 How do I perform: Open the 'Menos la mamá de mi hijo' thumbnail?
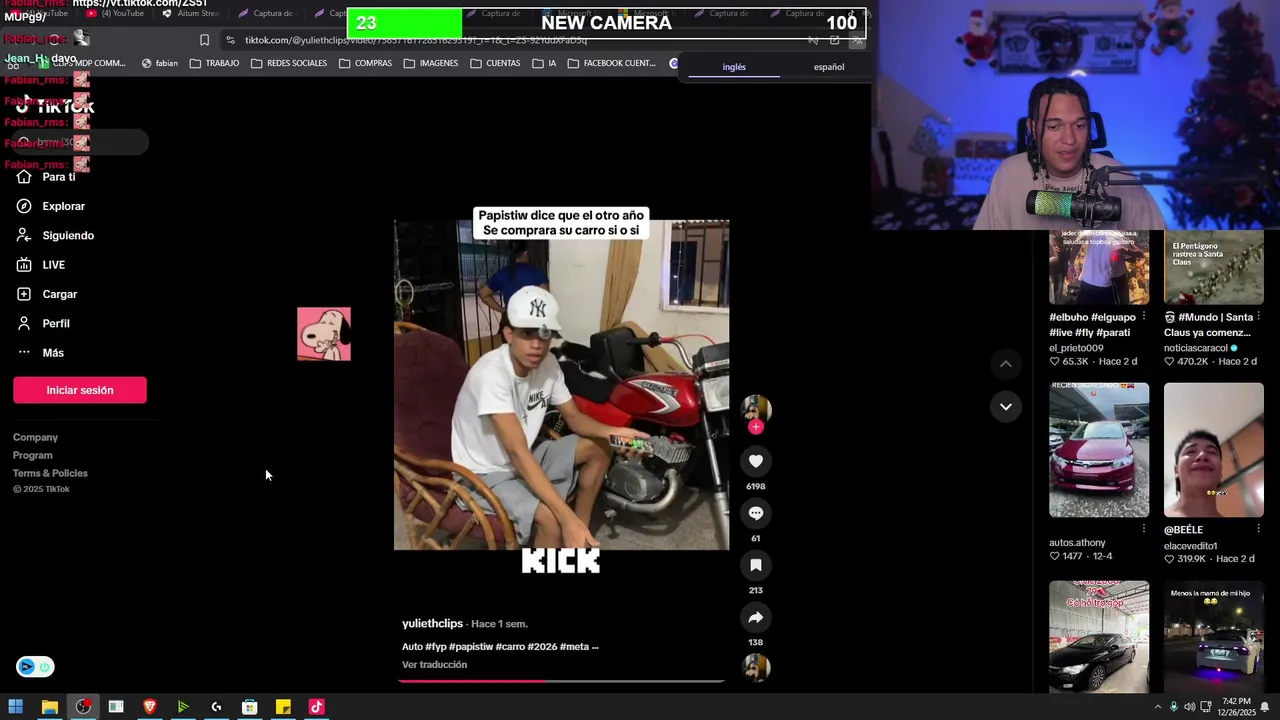tap(1214, 637)
